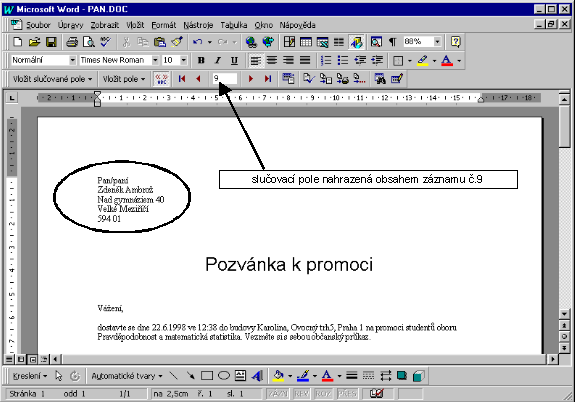Show the Web toolbar

point(268,42)
